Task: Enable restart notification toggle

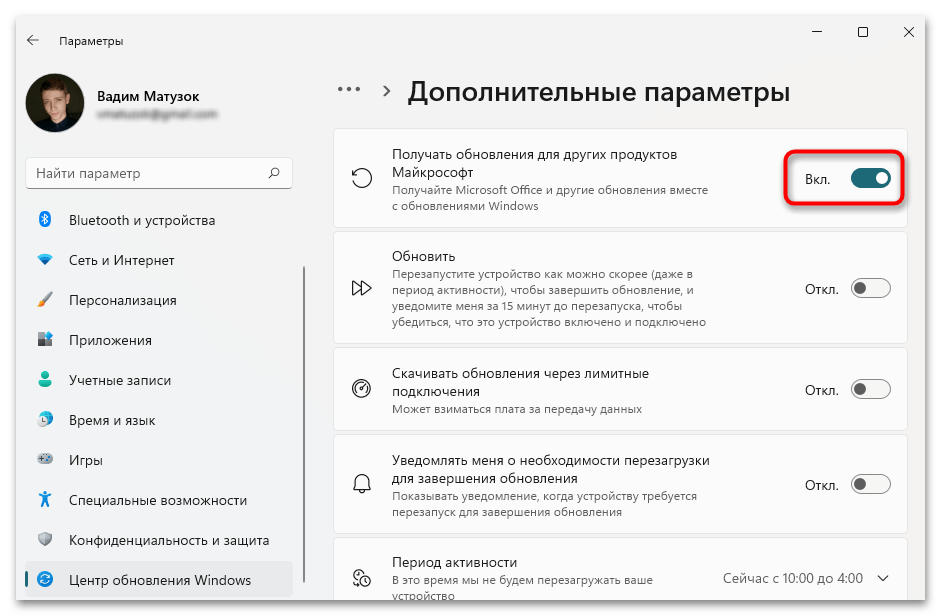Action: tap(870, 484)
